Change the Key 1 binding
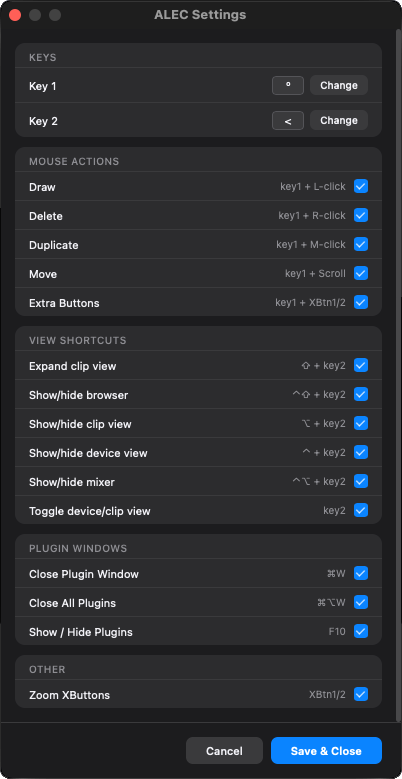 pos(339,85)
